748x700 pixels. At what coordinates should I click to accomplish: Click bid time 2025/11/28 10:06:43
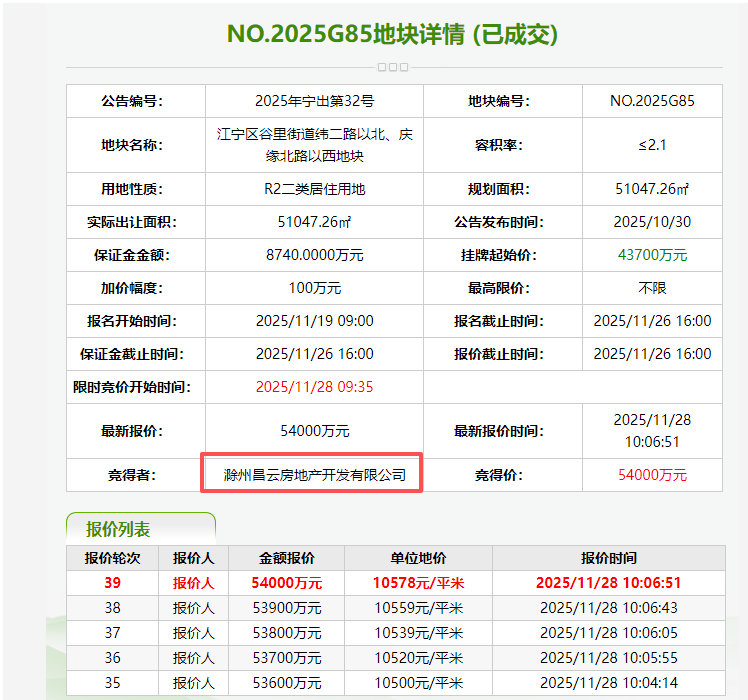(x=609, y=608)
